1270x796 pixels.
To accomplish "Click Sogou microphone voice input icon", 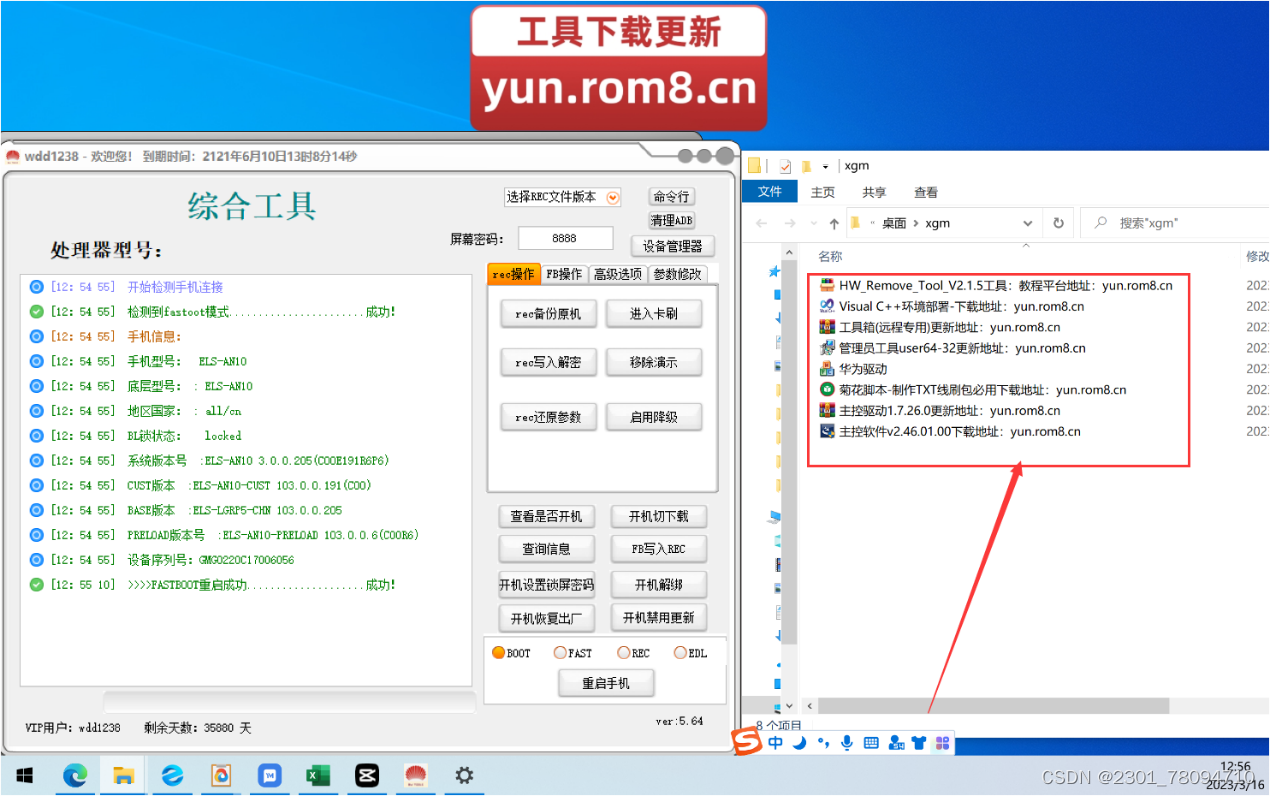I will click(x=847, y=743).
